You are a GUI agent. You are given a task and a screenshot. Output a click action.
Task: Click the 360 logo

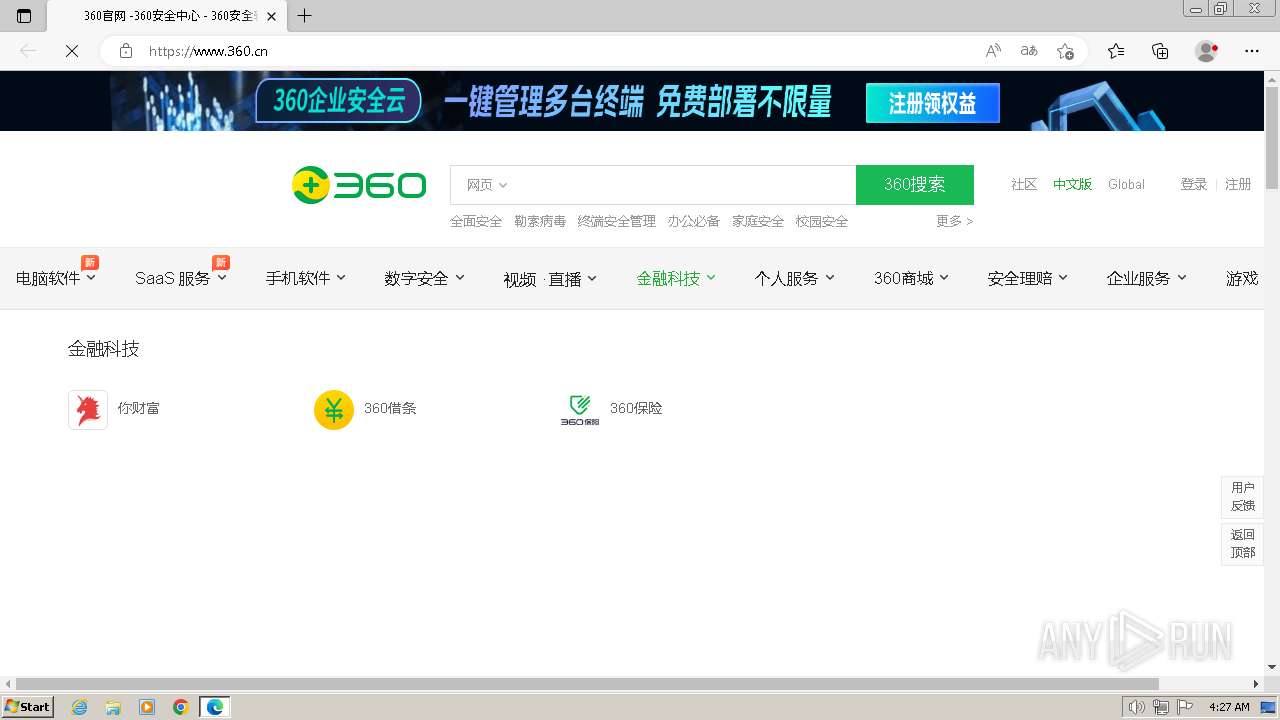click(359, 185)
